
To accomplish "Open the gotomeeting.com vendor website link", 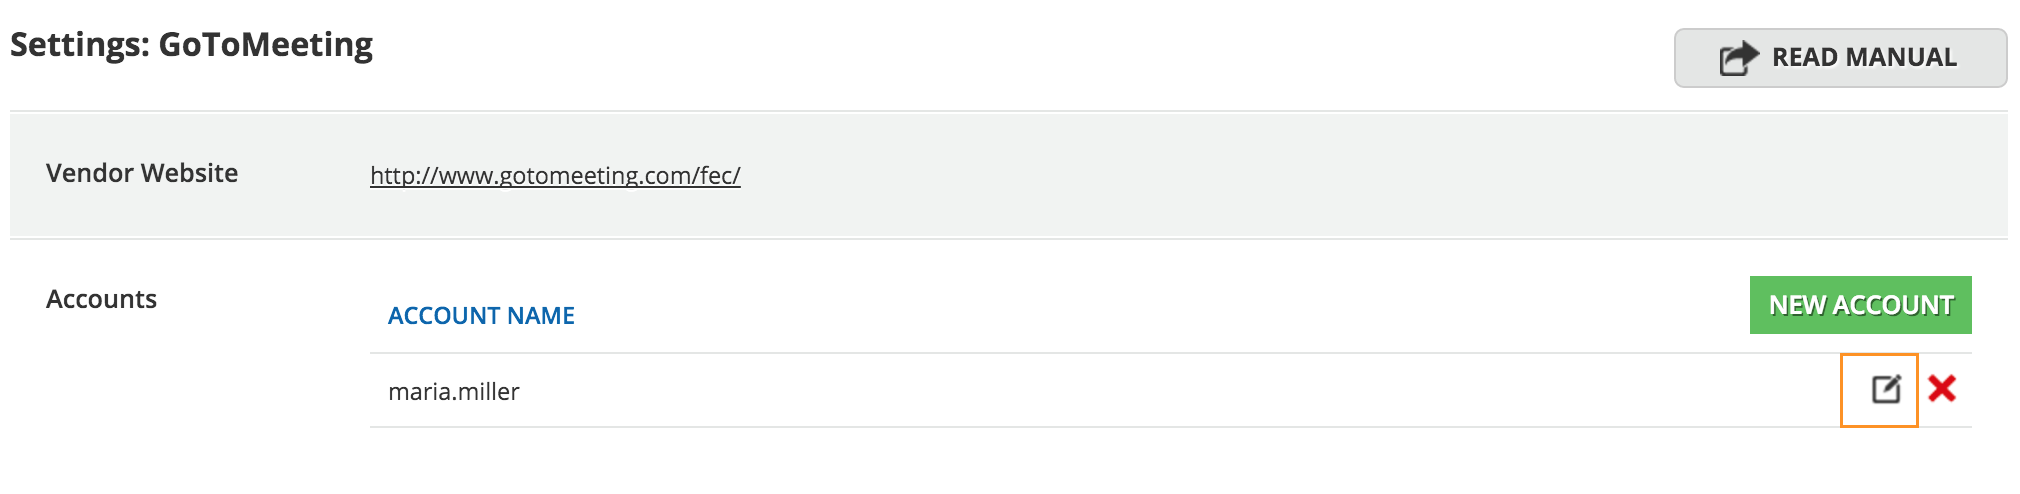I will tap(555, 176).
